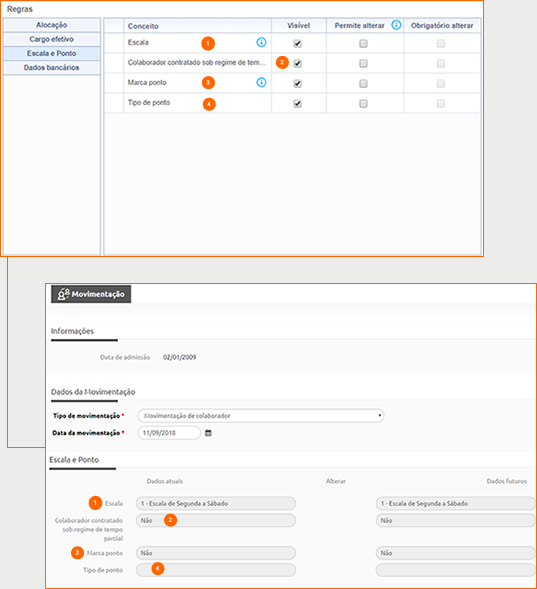This screenshot has height=589, width=537.
Task: Click the current Escala value field
Action: [x=216, y=503]
